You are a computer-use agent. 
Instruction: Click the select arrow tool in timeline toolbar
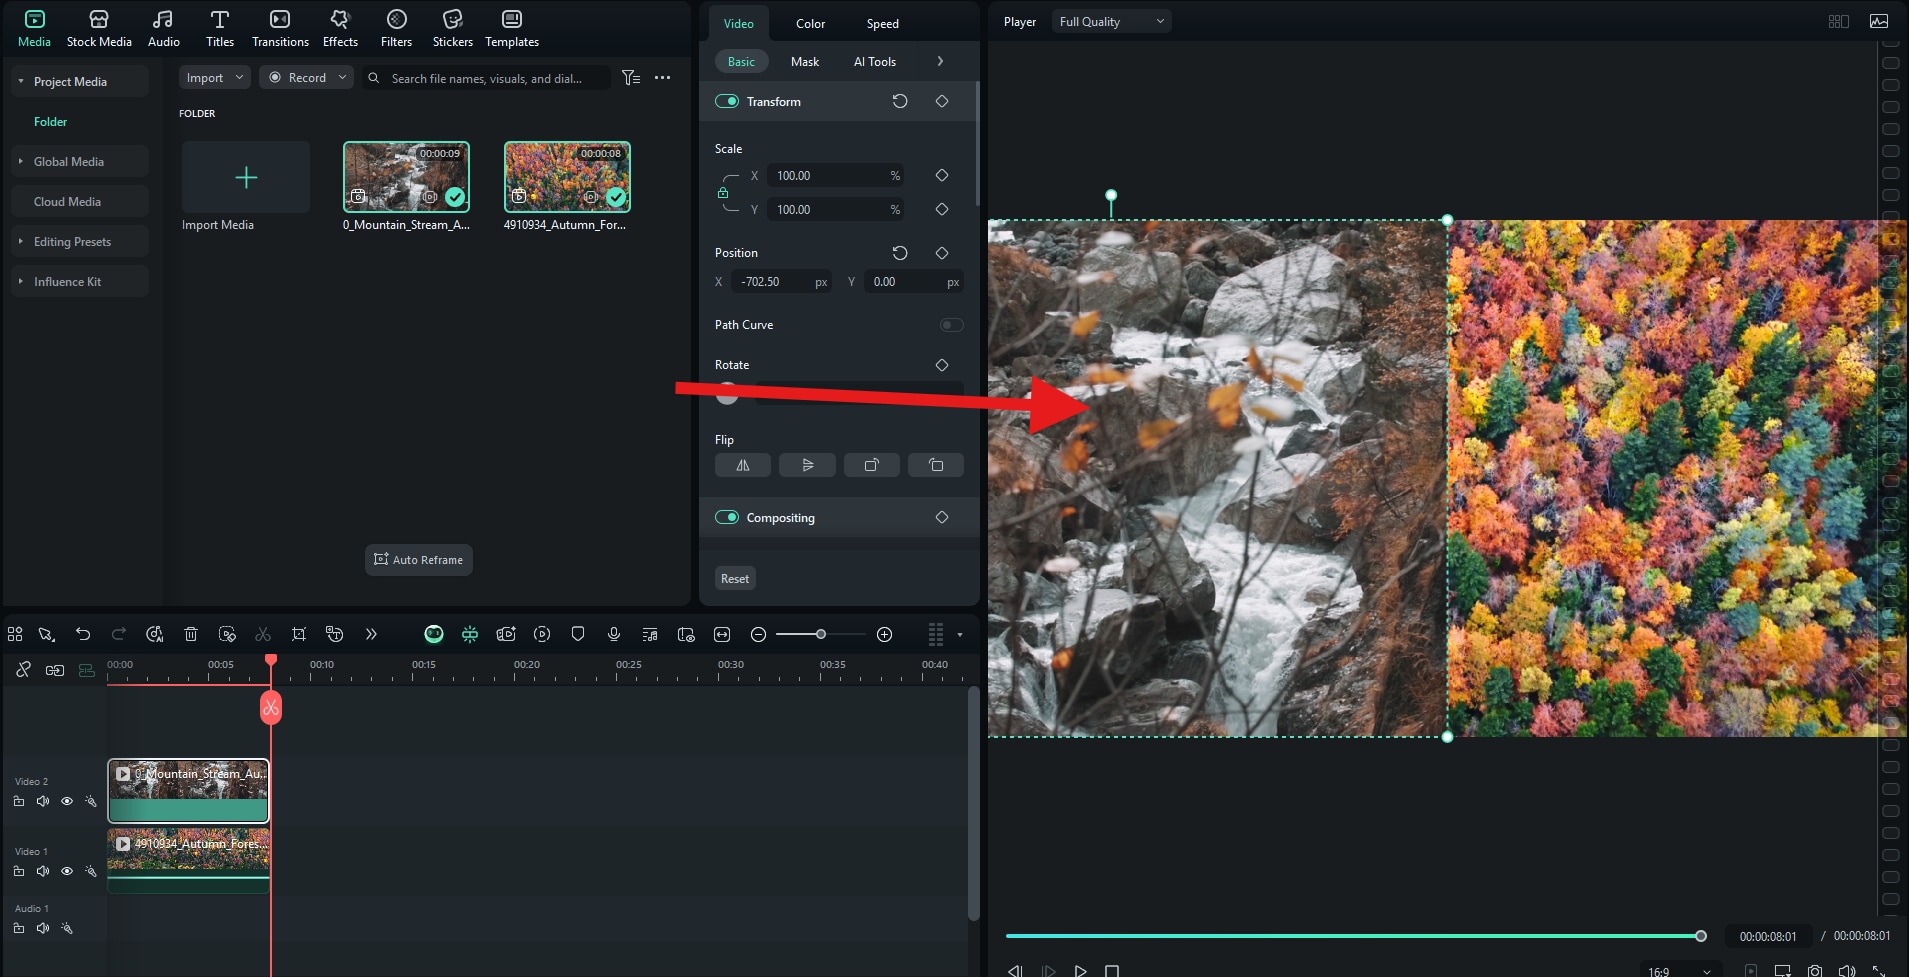pyautogui.click(x=46, y=634)
